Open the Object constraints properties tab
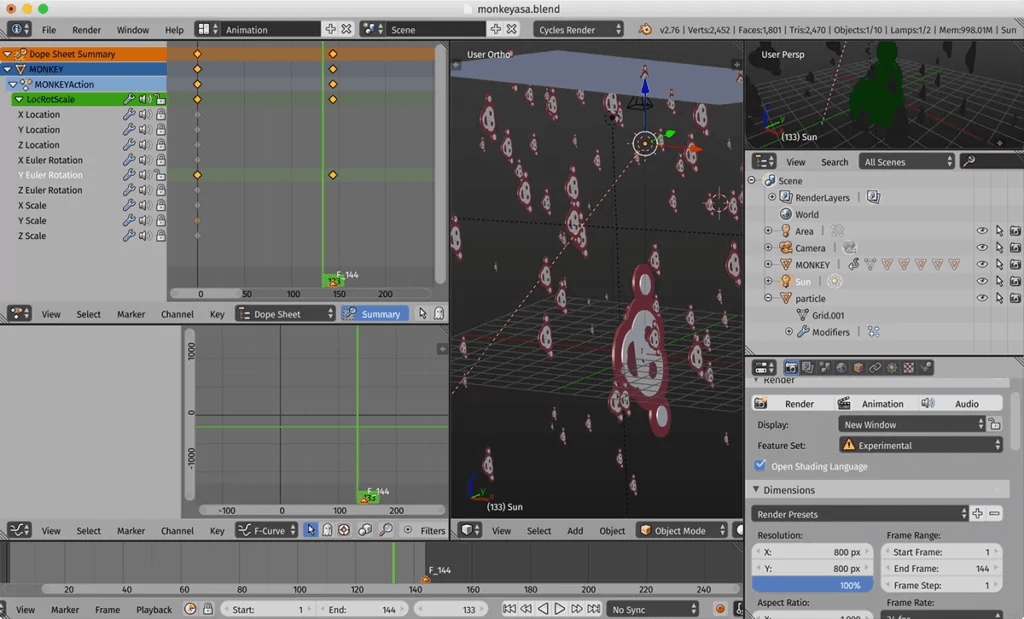 pyautogui.click(x=875, y=368)
